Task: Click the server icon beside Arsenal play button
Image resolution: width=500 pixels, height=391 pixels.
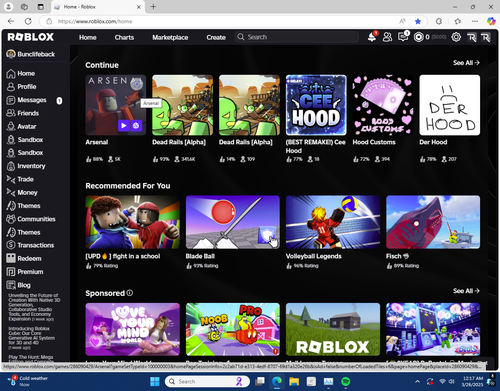Action: pos(136,126)
